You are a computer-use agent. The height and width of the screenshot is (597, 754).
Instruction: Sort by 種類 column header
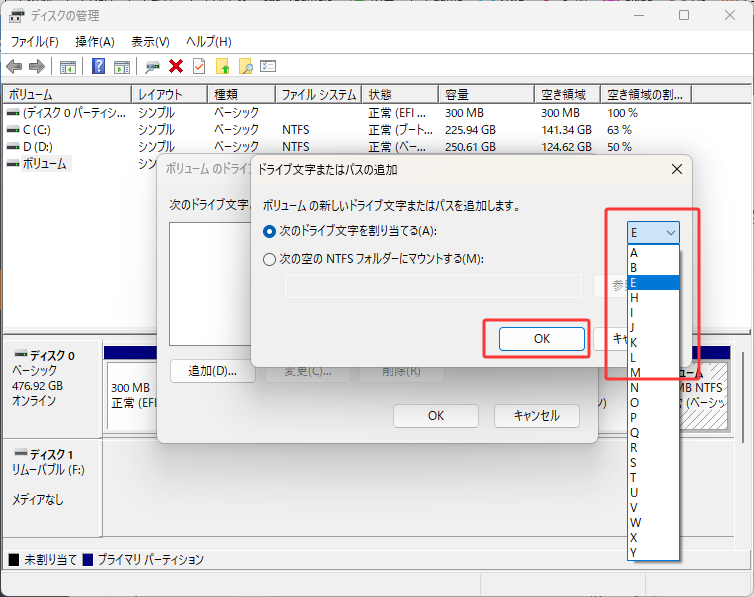pyautogui.click(x=241, y=94)
